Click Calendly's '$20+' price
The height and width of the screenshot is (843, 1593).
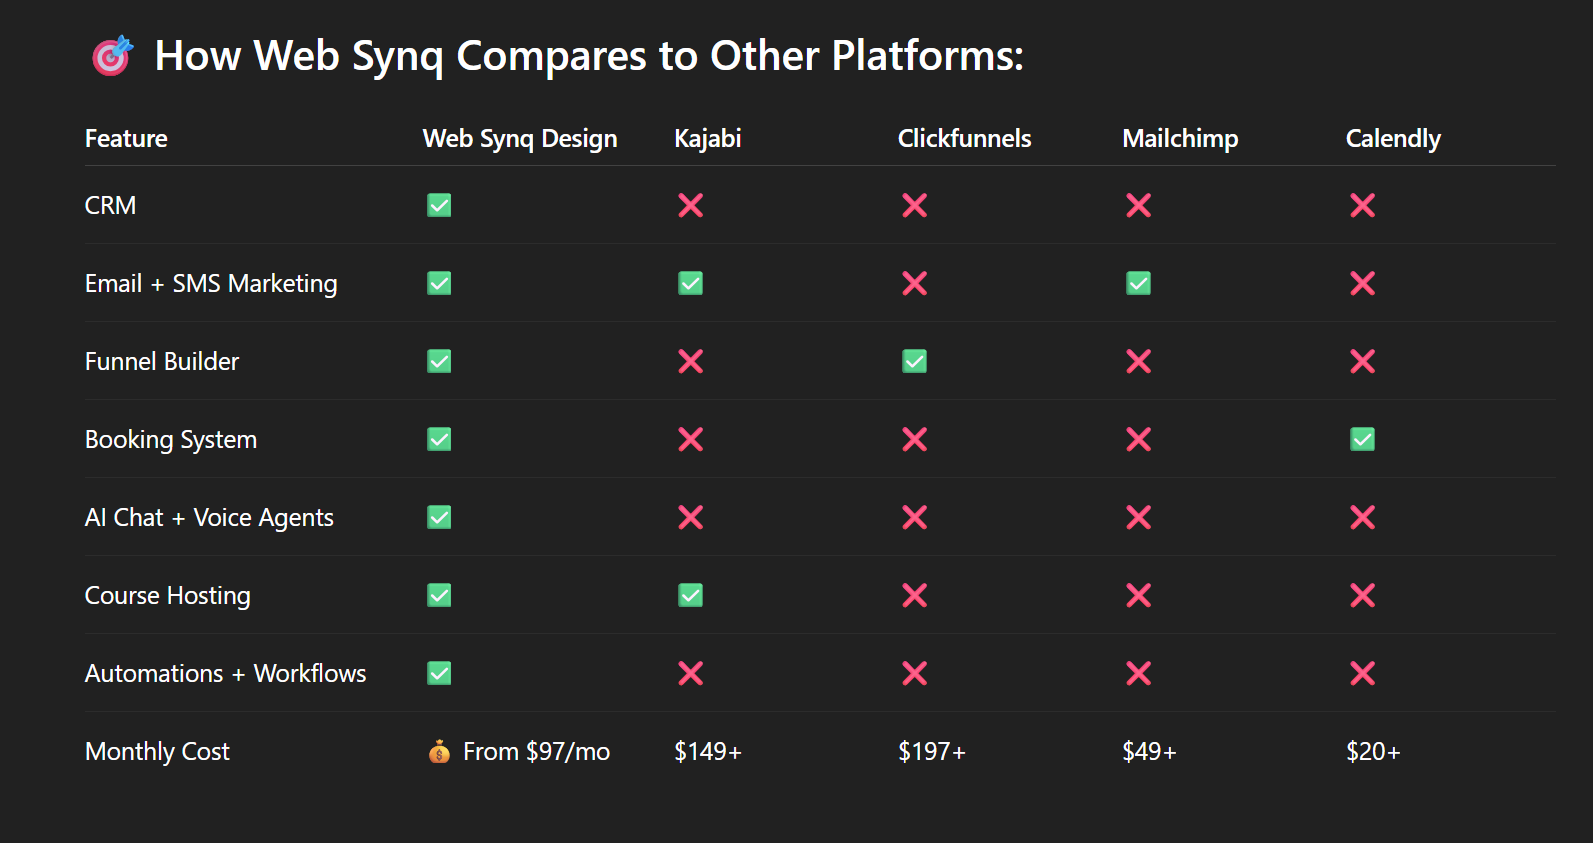point(1374,751)
